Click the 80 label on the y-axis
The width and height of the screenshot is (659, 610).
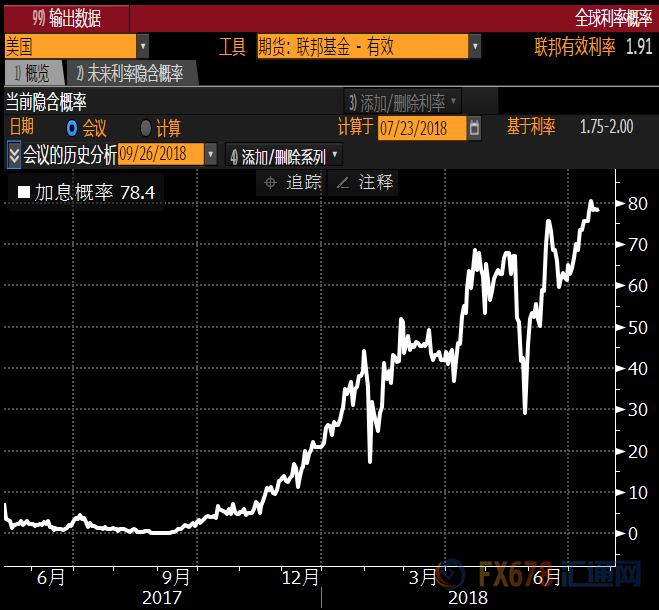pyautogui.click(x=638, y=204)
